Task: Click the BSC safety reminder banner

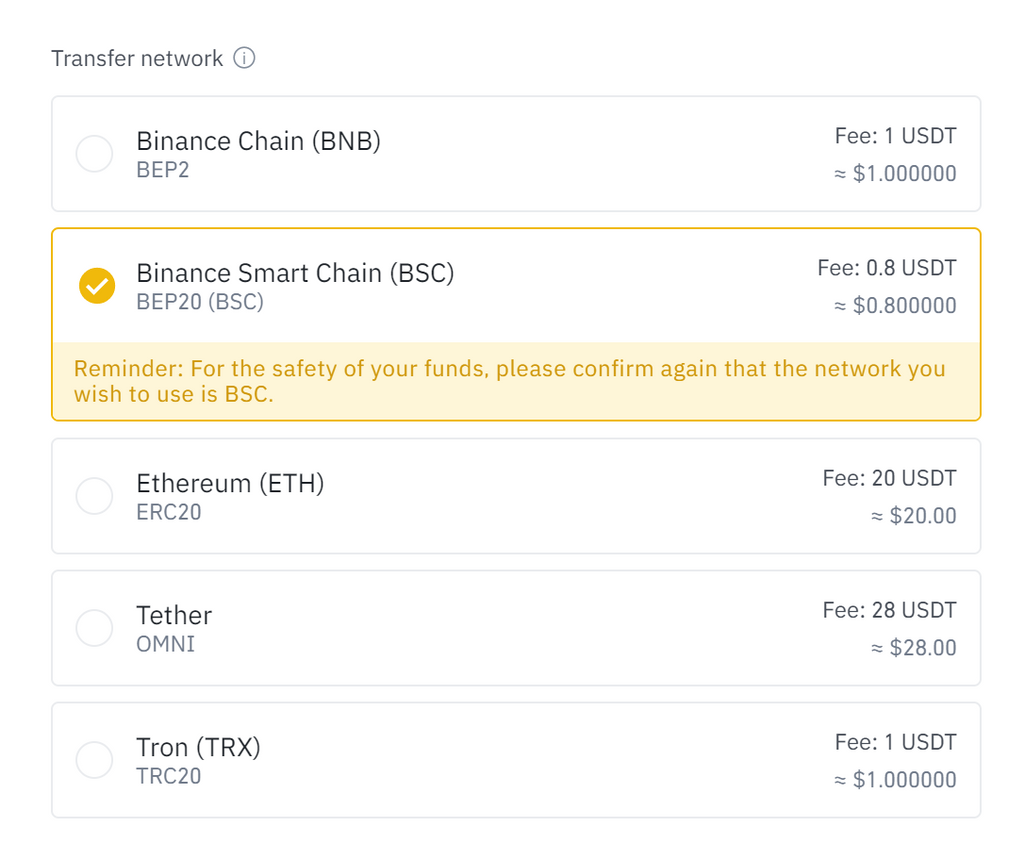Action: point(516,381)
